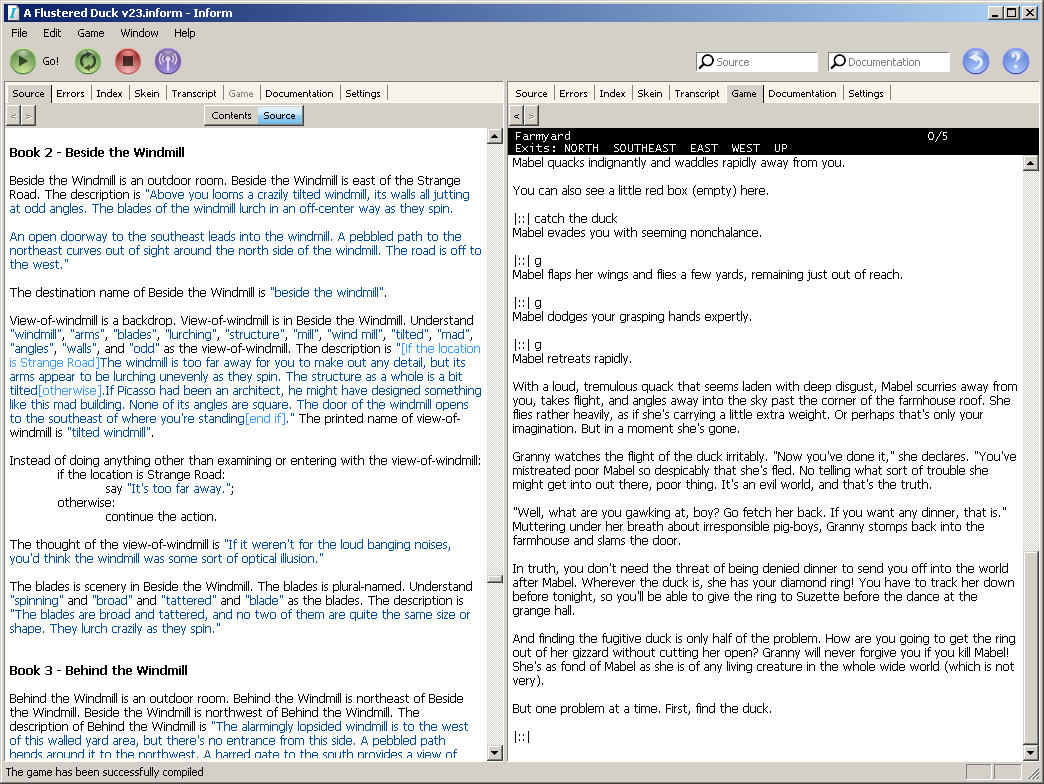Open the Window menu
Screen dimensions: 1044x784
click(139, 33)
